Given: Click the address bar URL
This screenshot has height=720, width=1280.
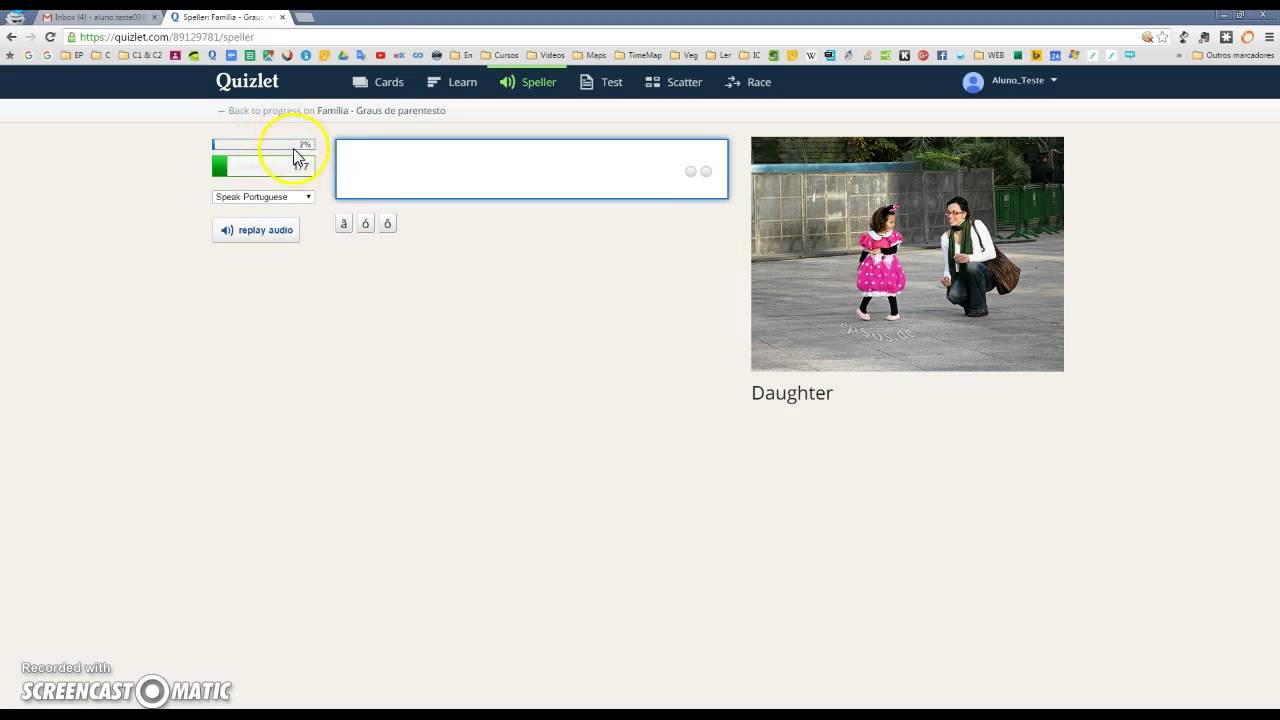Looking at the screenshot, I should (167, 37).
